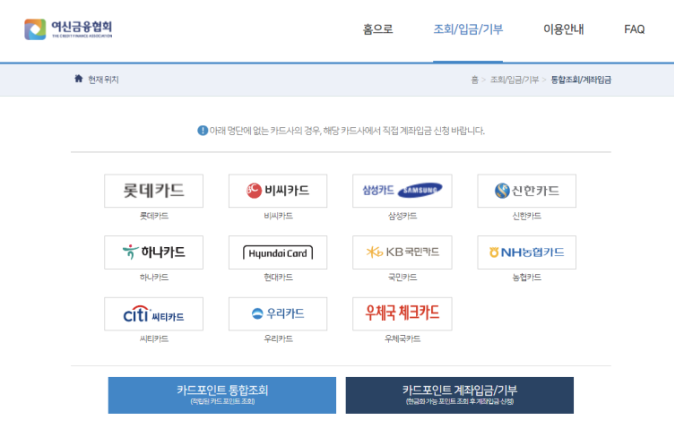Click 홈 breadcrumb link
This screenshot has height=429, width=674.
[x=475, y=80]
